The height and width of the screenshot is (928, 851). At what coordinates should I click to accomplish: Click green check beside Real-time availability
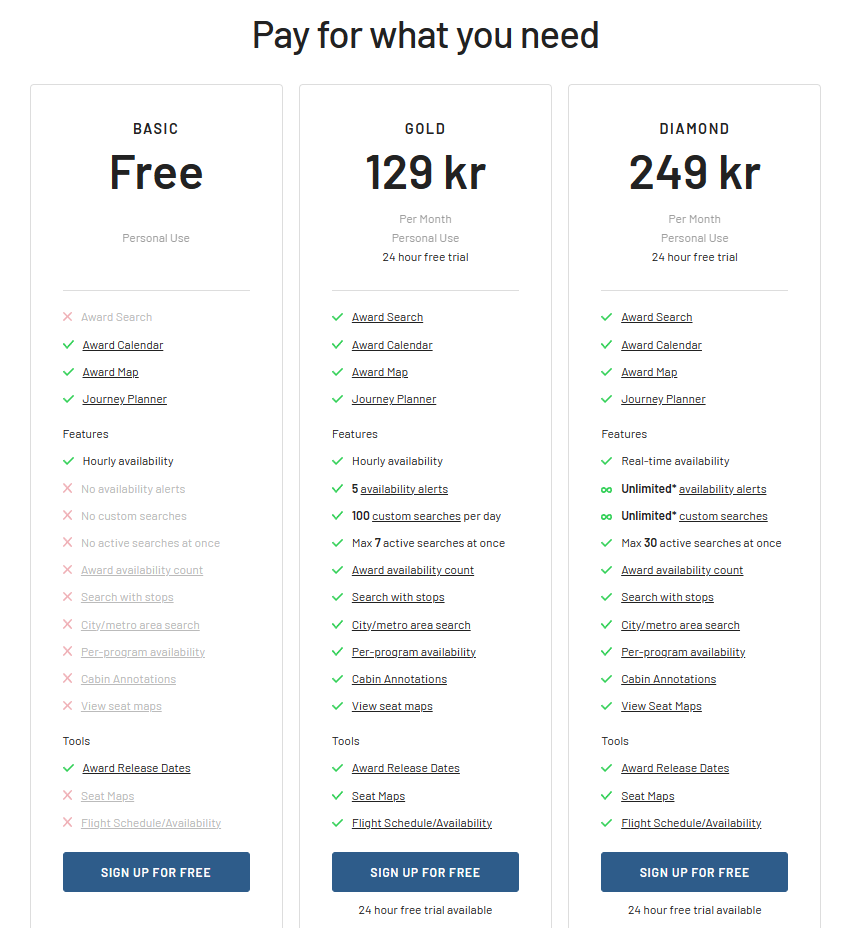coord(606,460)
